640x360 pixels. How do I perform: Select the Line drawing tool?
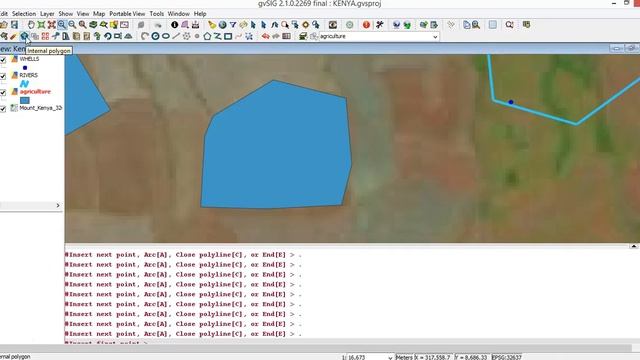(x=176, y=36)
